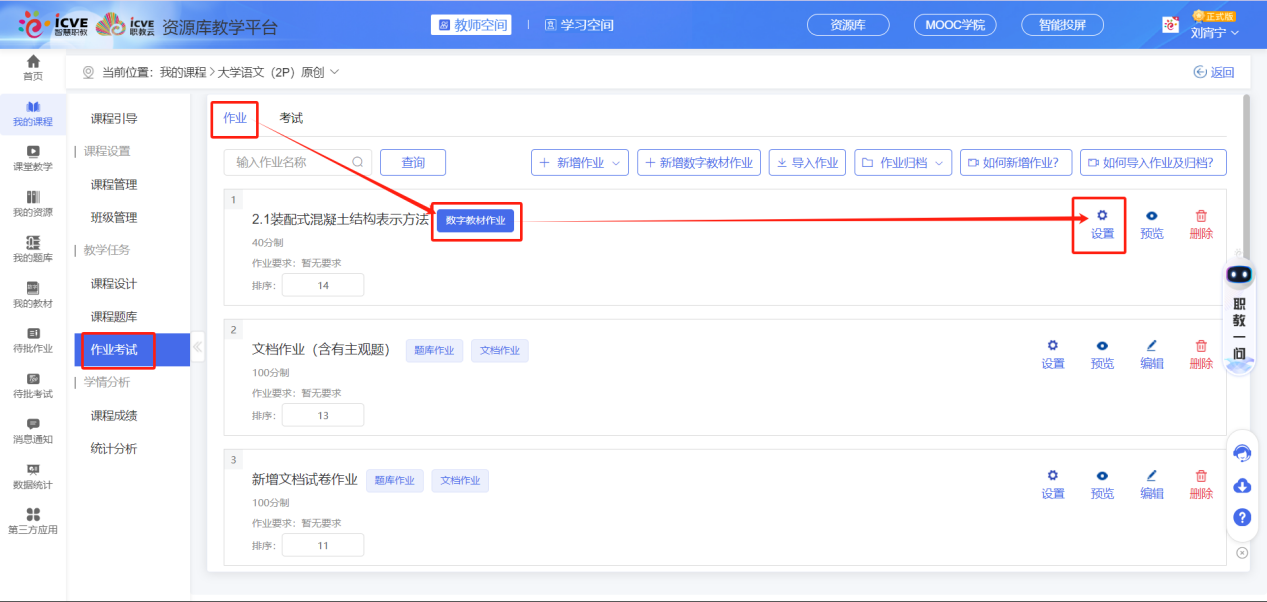Collapse the left course menu panel
The image size is (1267, 602).
197,347
